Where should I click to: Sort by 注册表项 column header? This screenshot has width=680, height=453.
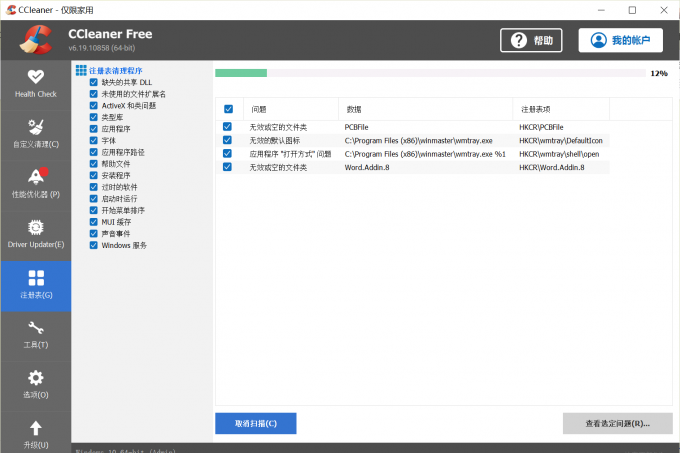[x=561, y=109]
